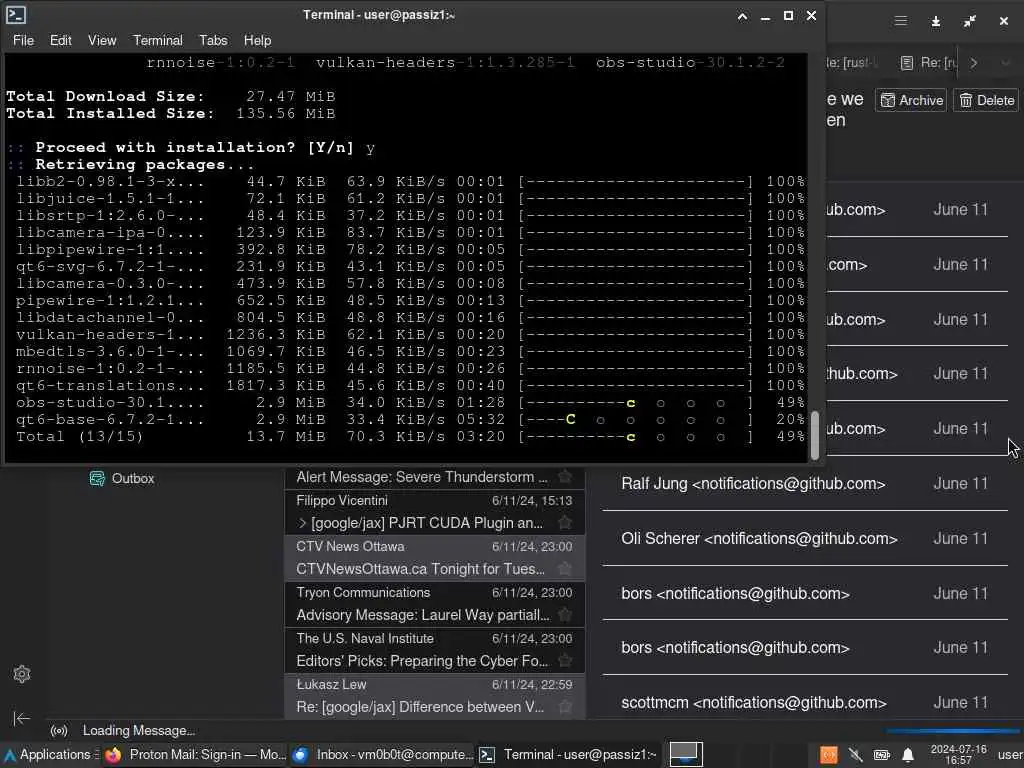Open mail client settings gear
The image size is (1024, 768).
[22, 674]
